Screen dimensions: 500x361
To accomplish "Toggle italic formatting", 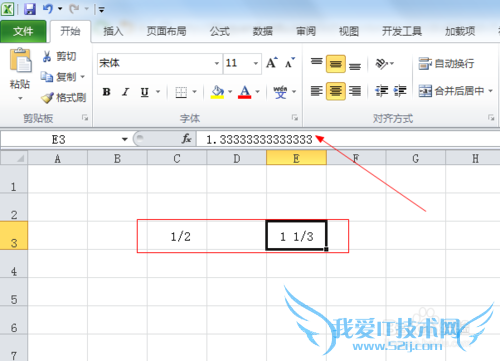I will [125, 92].
